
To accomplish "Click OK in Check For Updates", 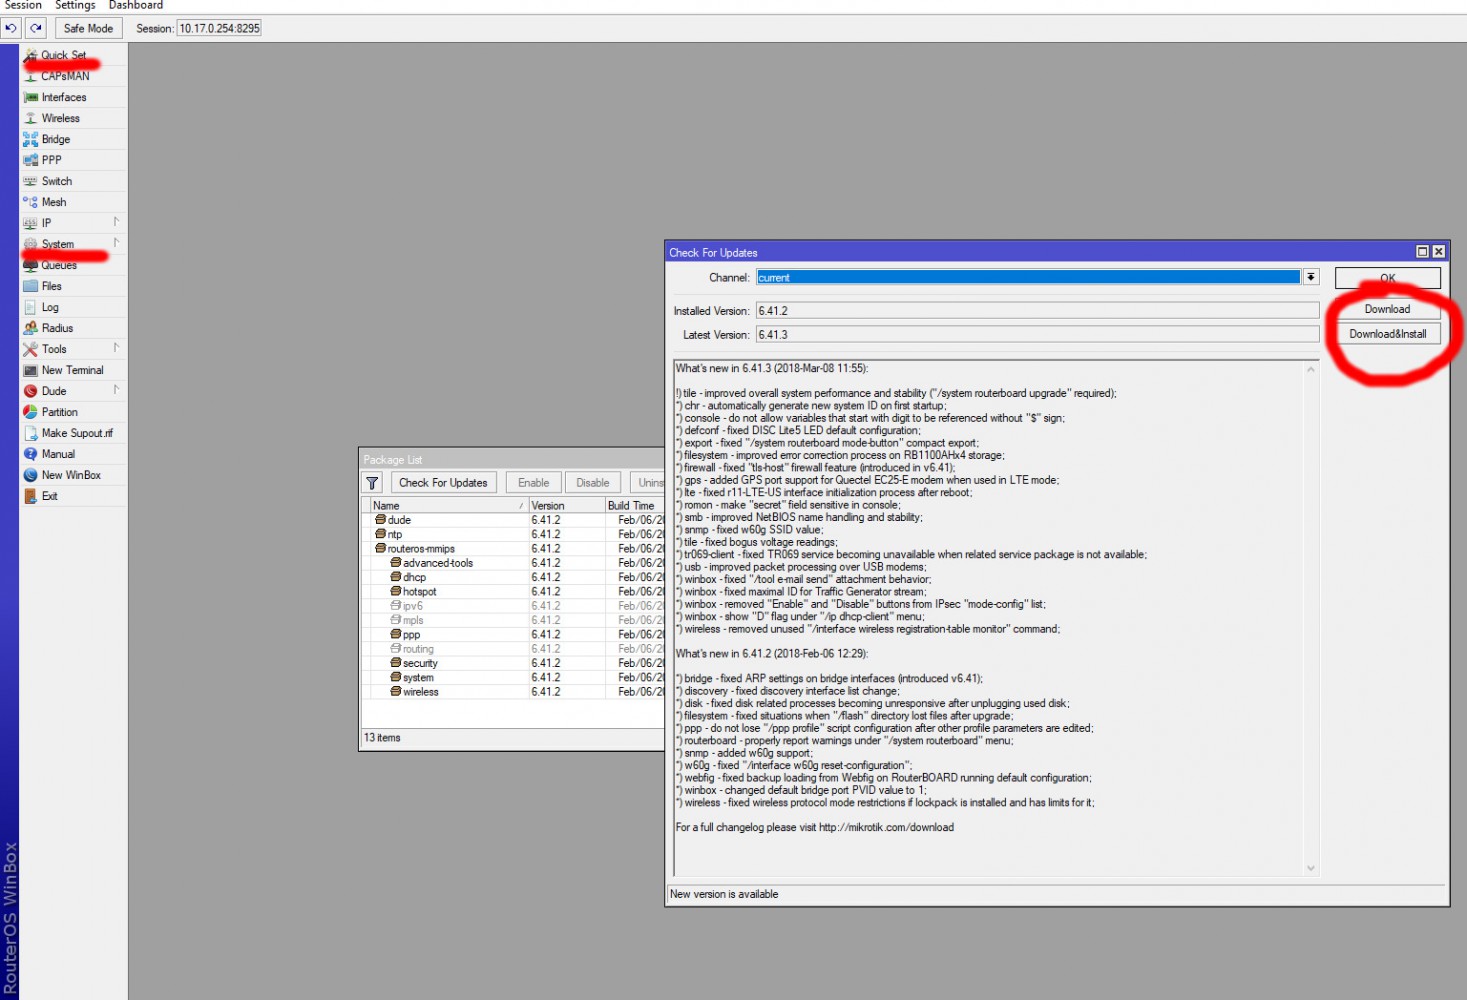I will tap(1388, 278).
